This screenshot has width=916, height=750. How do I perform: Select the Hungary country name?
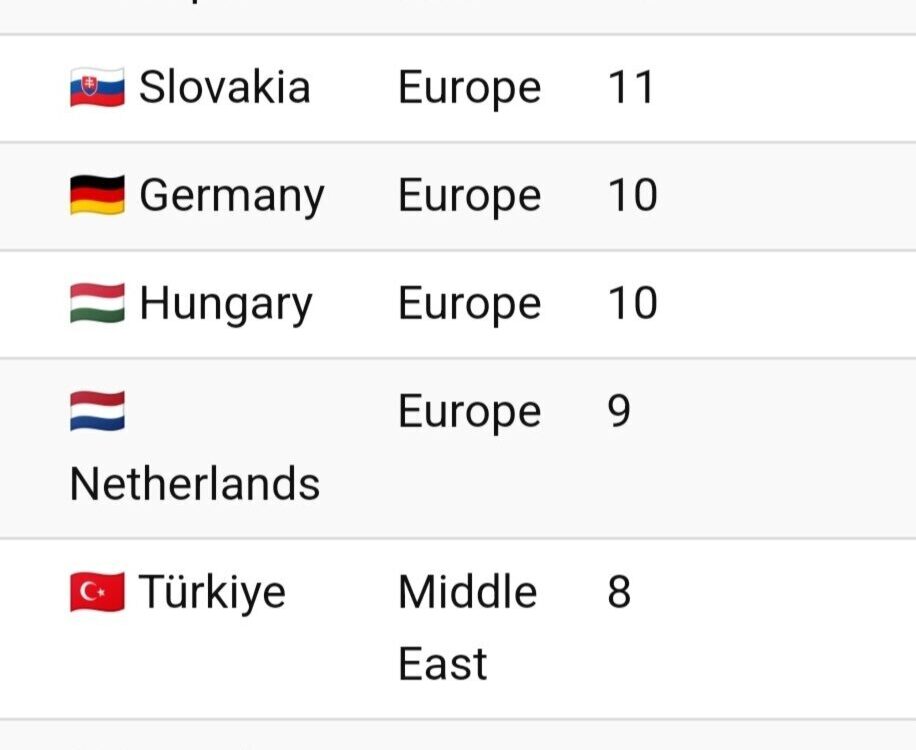[225, 305]
